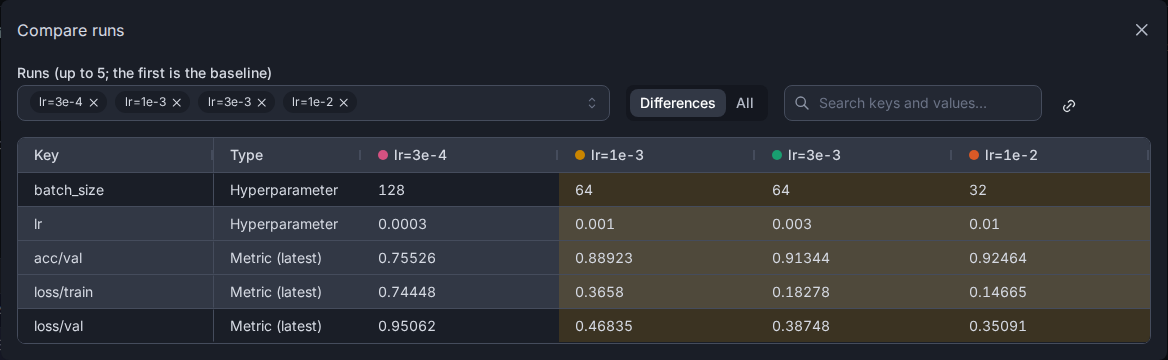The image size is (1168, 360).
Task: Click the lr=3e-4 chip label
Action: (60, 103)
